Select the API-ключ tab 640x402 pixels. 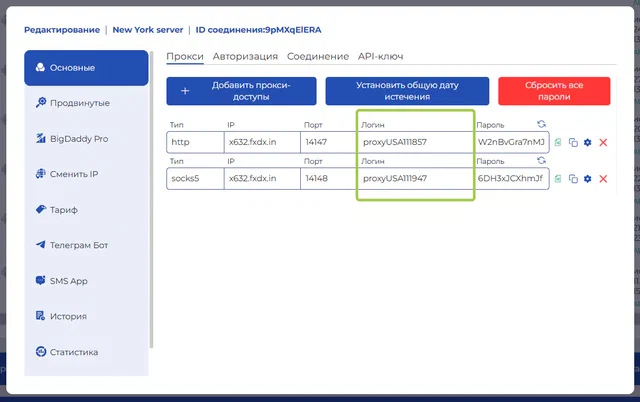(x=380, y=56)
